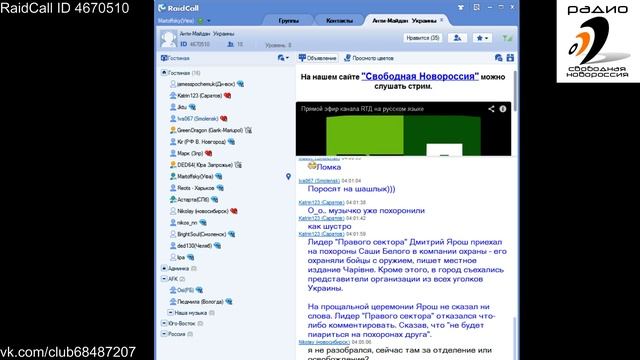Click the blue badge beside Kr (РФ В. Новгород)

[231, 142]
